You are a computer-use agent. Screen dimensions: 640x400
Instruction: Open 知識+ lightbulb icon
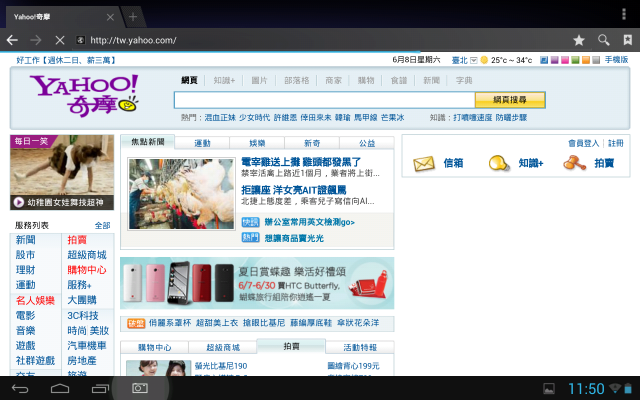(x=499, y=163)
